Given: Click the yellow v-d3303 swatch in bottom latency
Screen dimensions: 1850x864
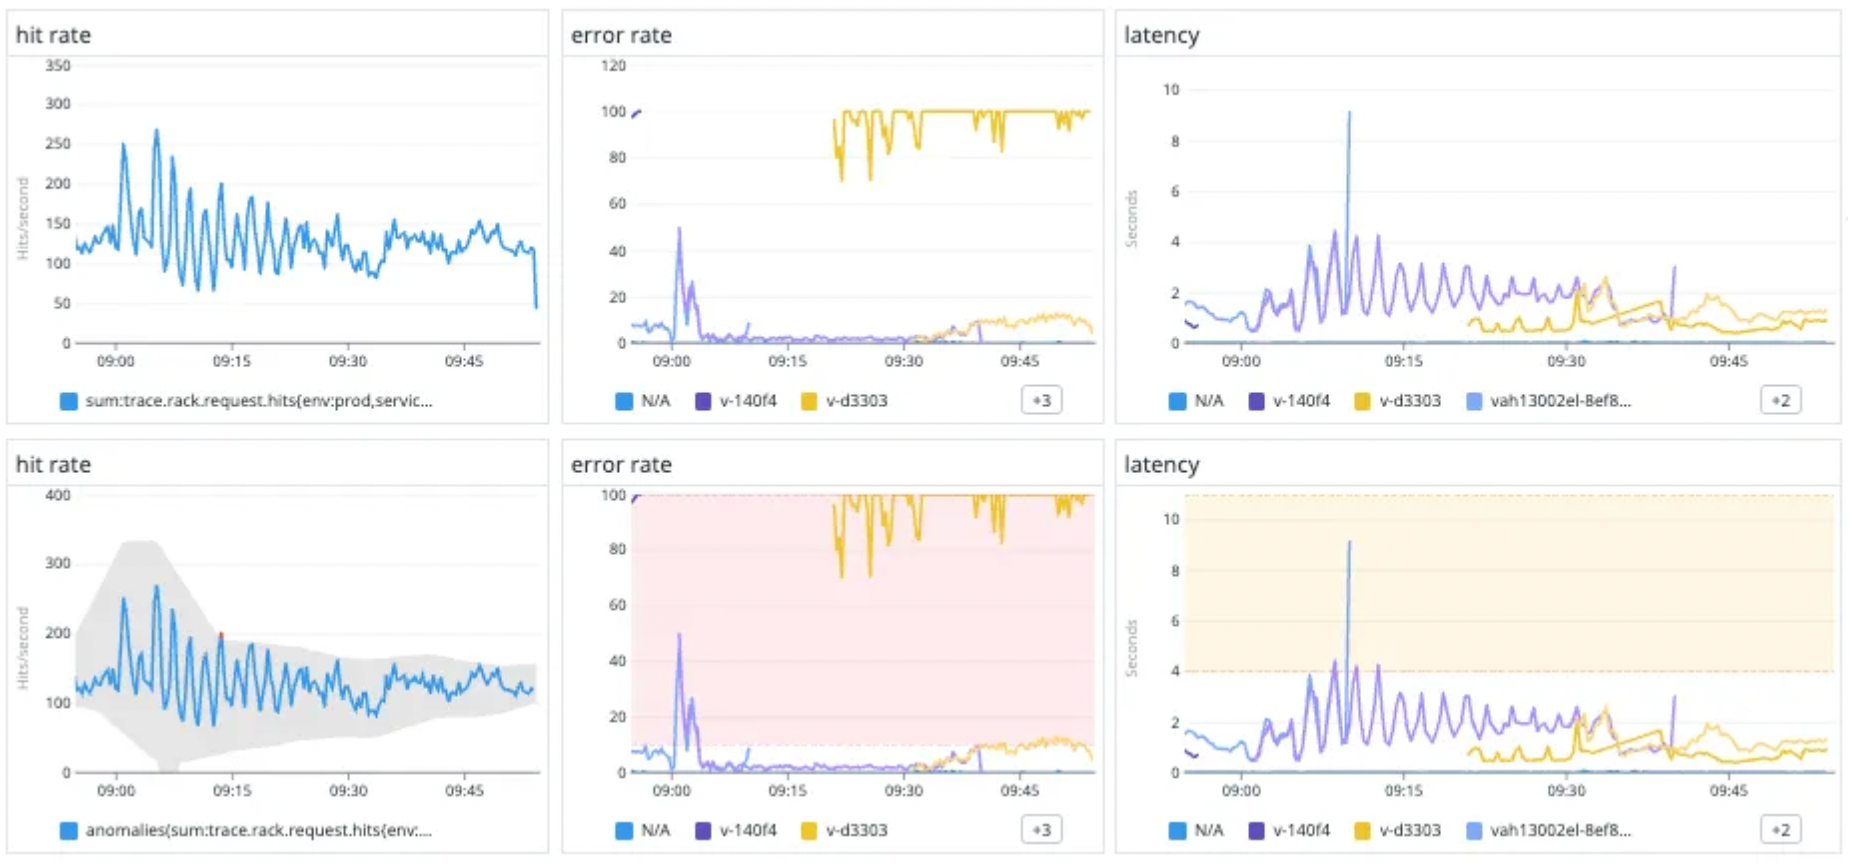Looking at the screenshot, I should (x=1362, y=830).
